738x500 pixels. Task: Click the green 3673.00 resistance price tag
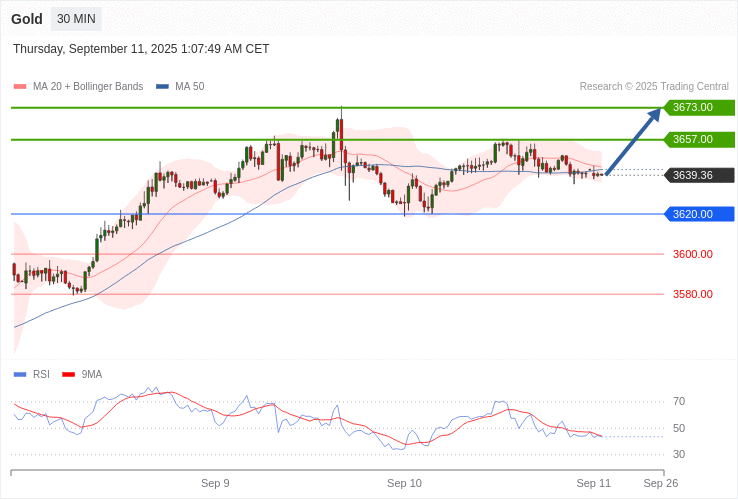point(699,108)
